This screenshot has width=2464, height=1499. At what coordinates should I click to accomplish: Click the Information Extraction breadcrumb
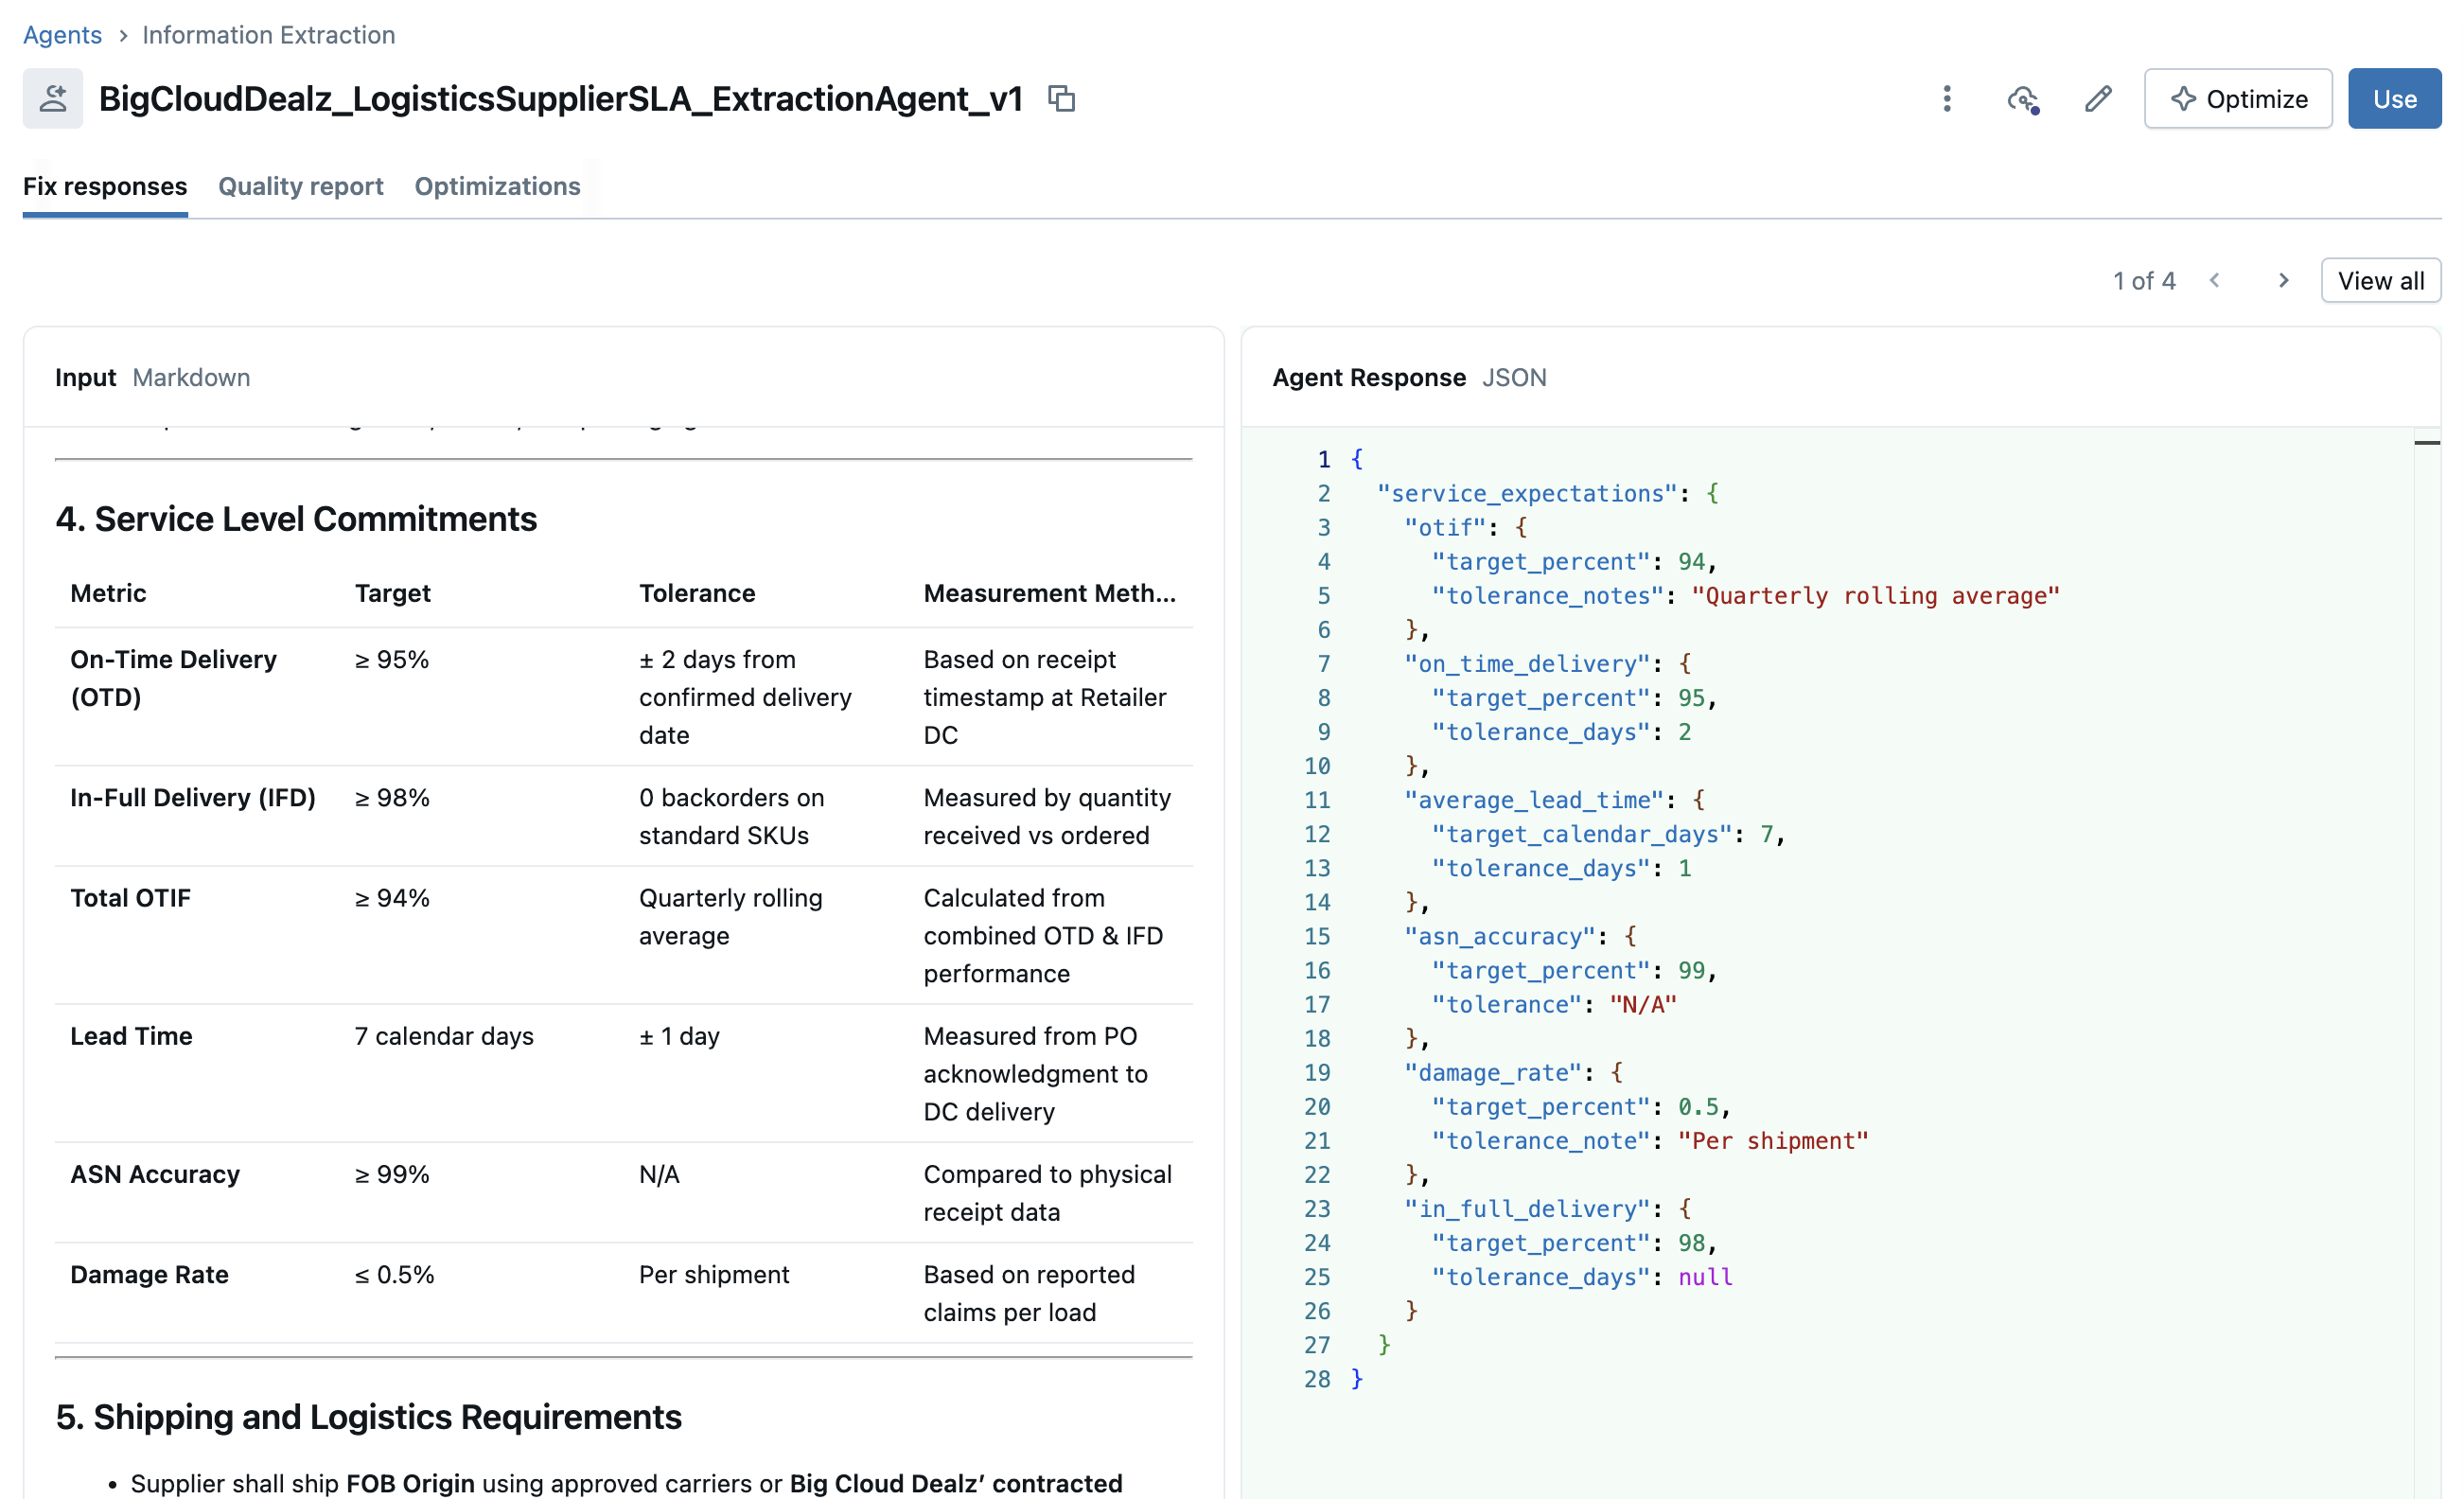[x=268, y=35]
